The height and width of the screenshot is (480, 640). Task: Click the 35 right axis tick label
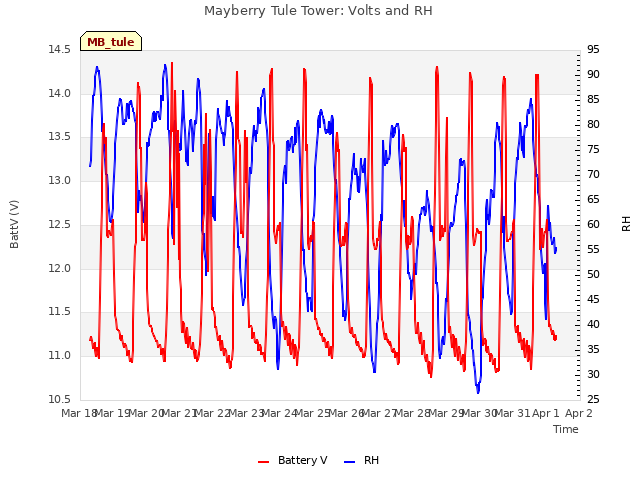pos(593,349)
